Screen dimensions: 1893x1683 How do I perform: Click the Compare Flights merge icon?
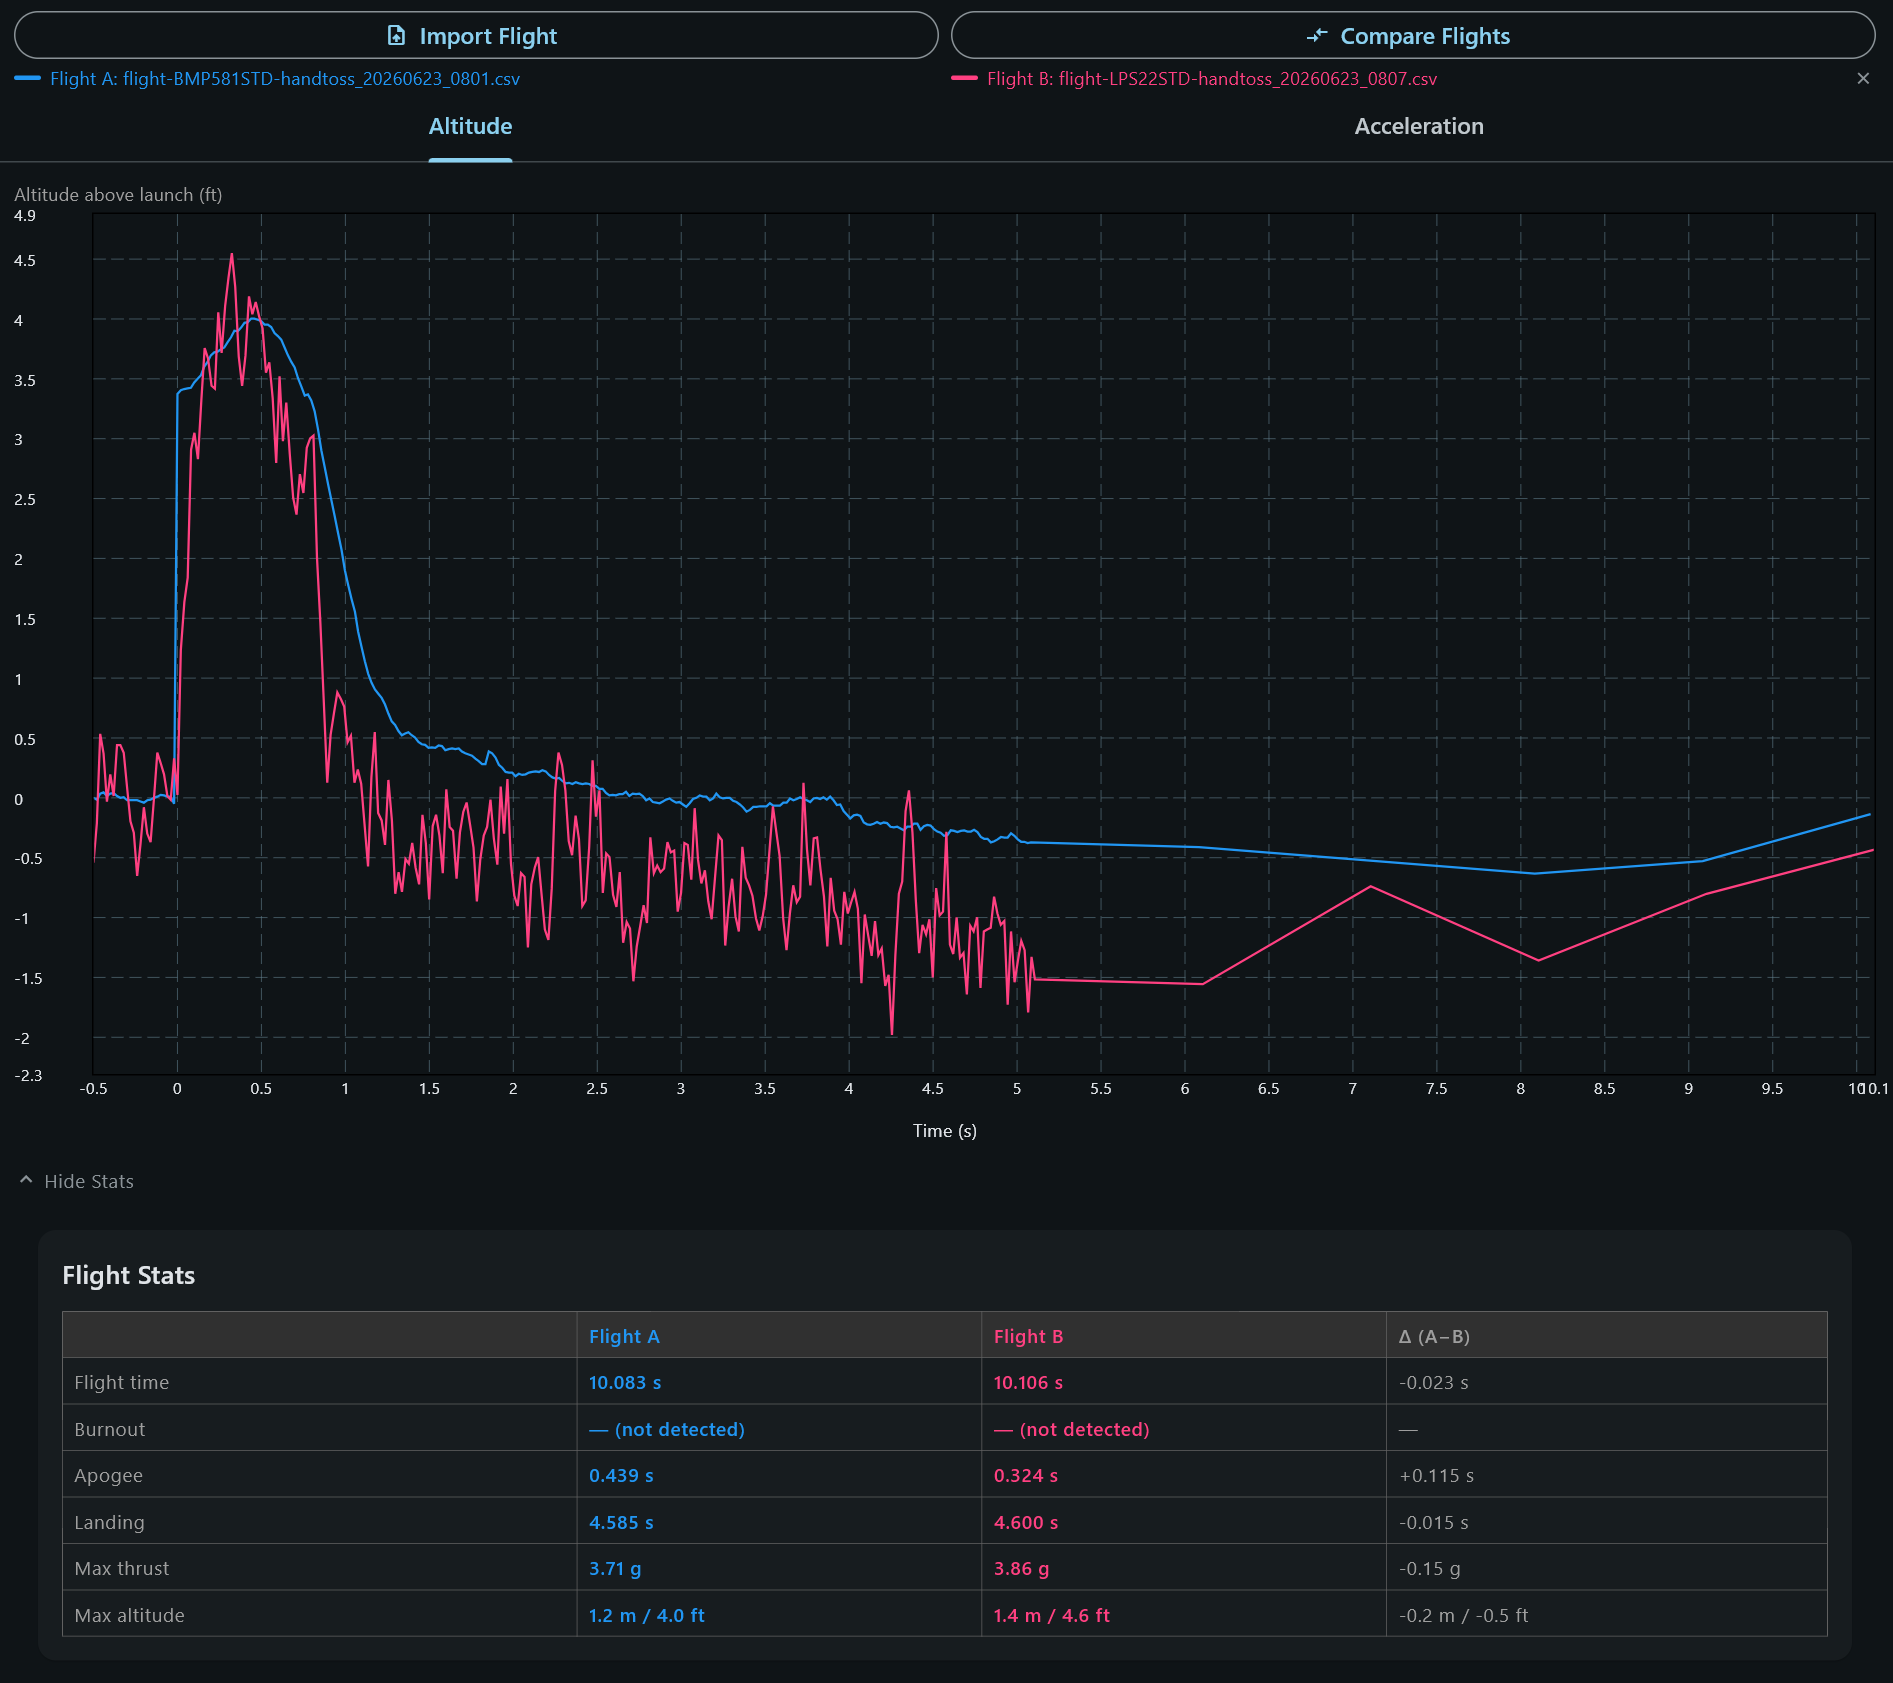click(1317, 36)
